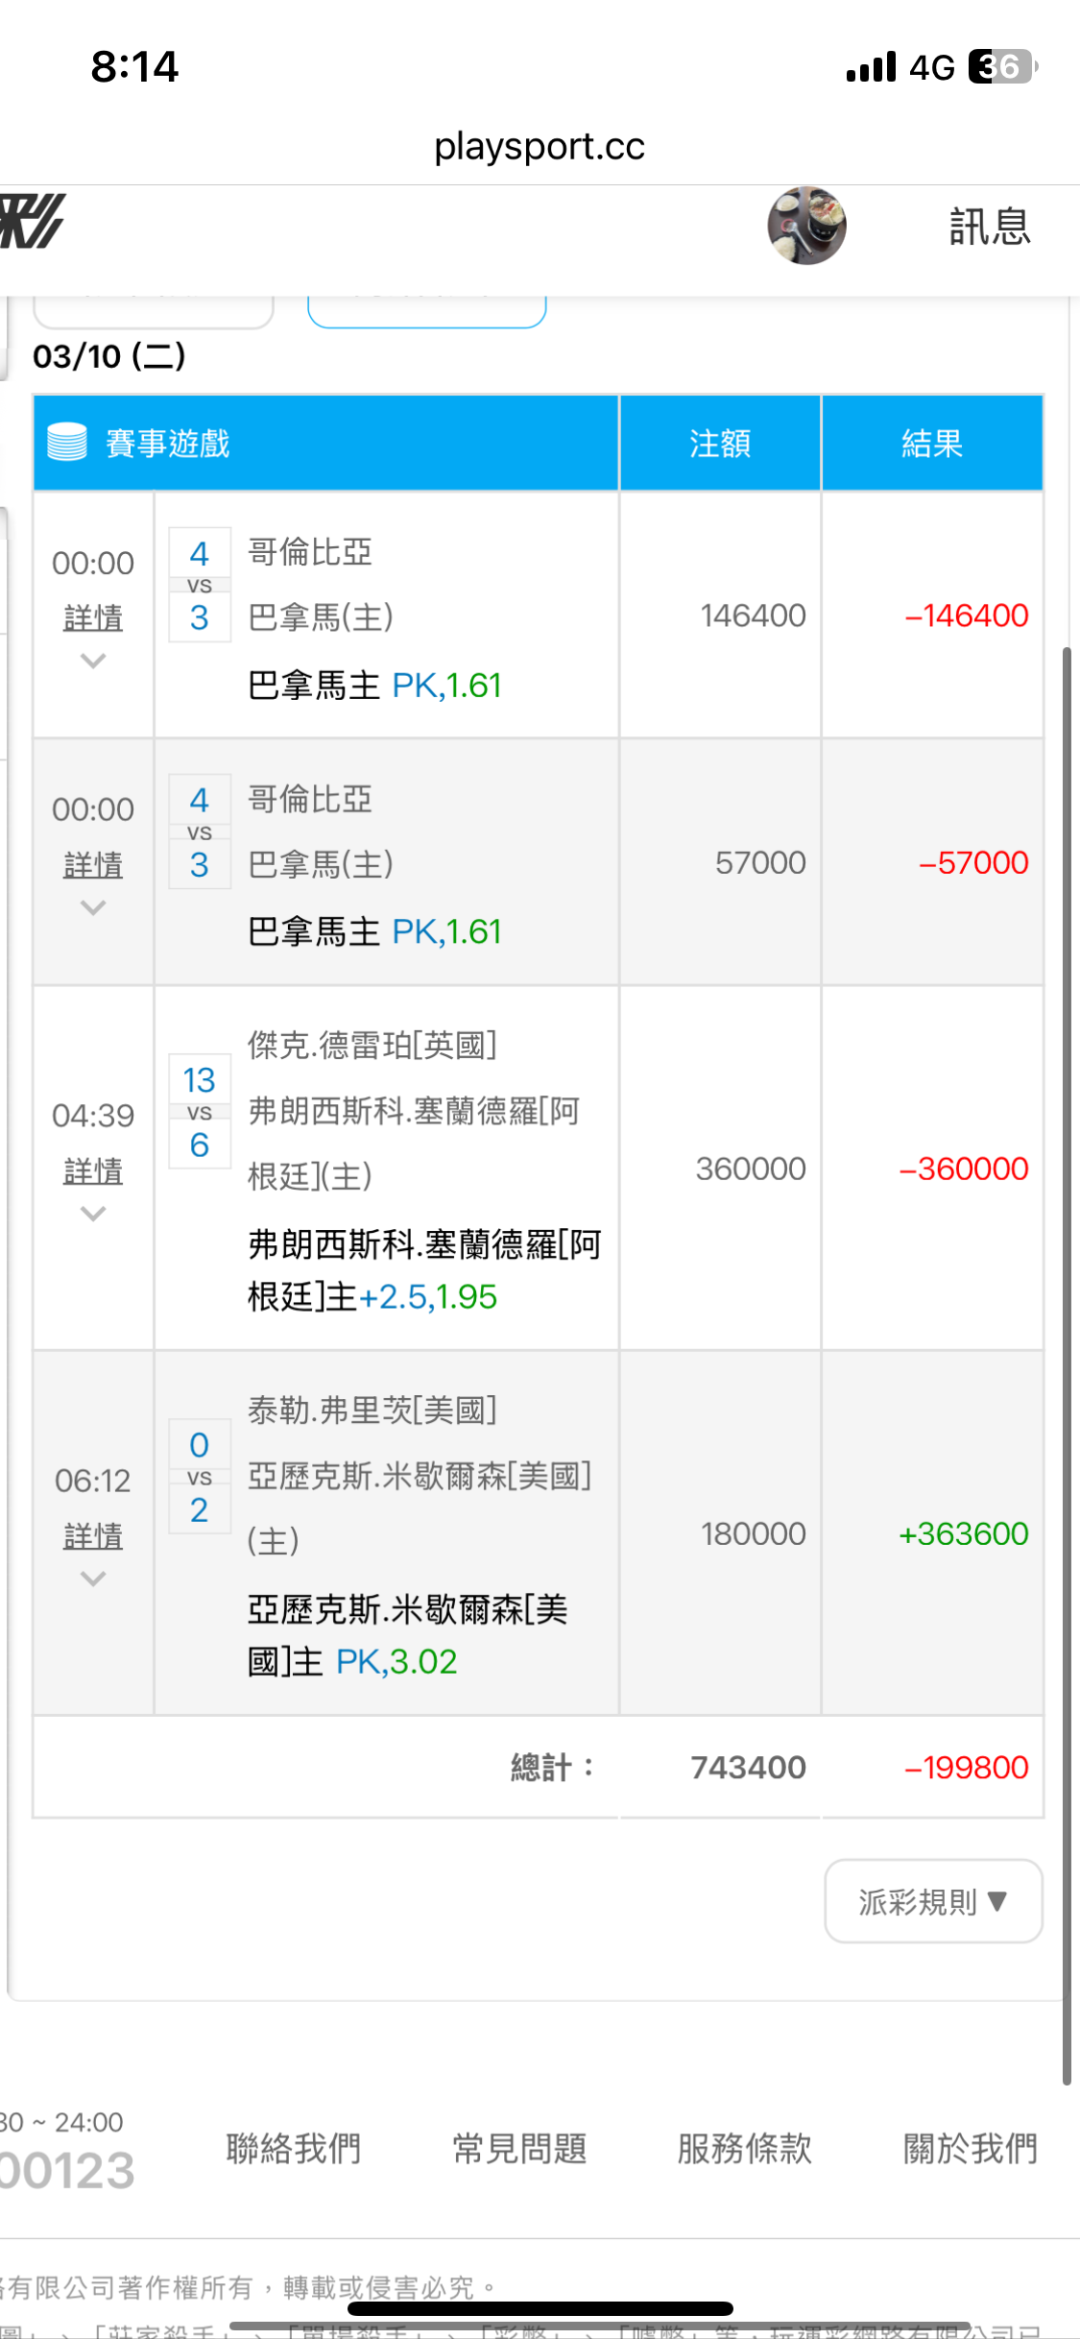Expand chevron under 146400 bet row 詳情
The image size is (1080, 2339).
[93, 661]
